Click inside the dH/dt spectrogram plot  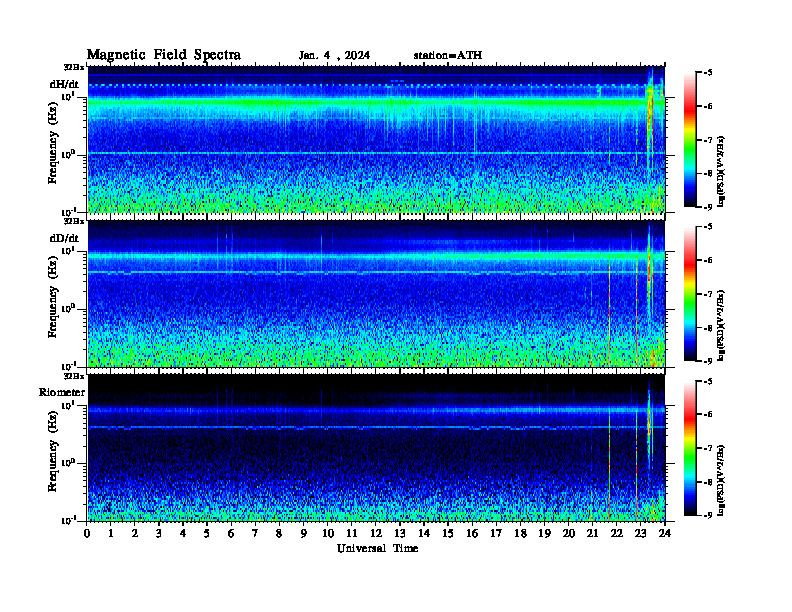(376, 140)
